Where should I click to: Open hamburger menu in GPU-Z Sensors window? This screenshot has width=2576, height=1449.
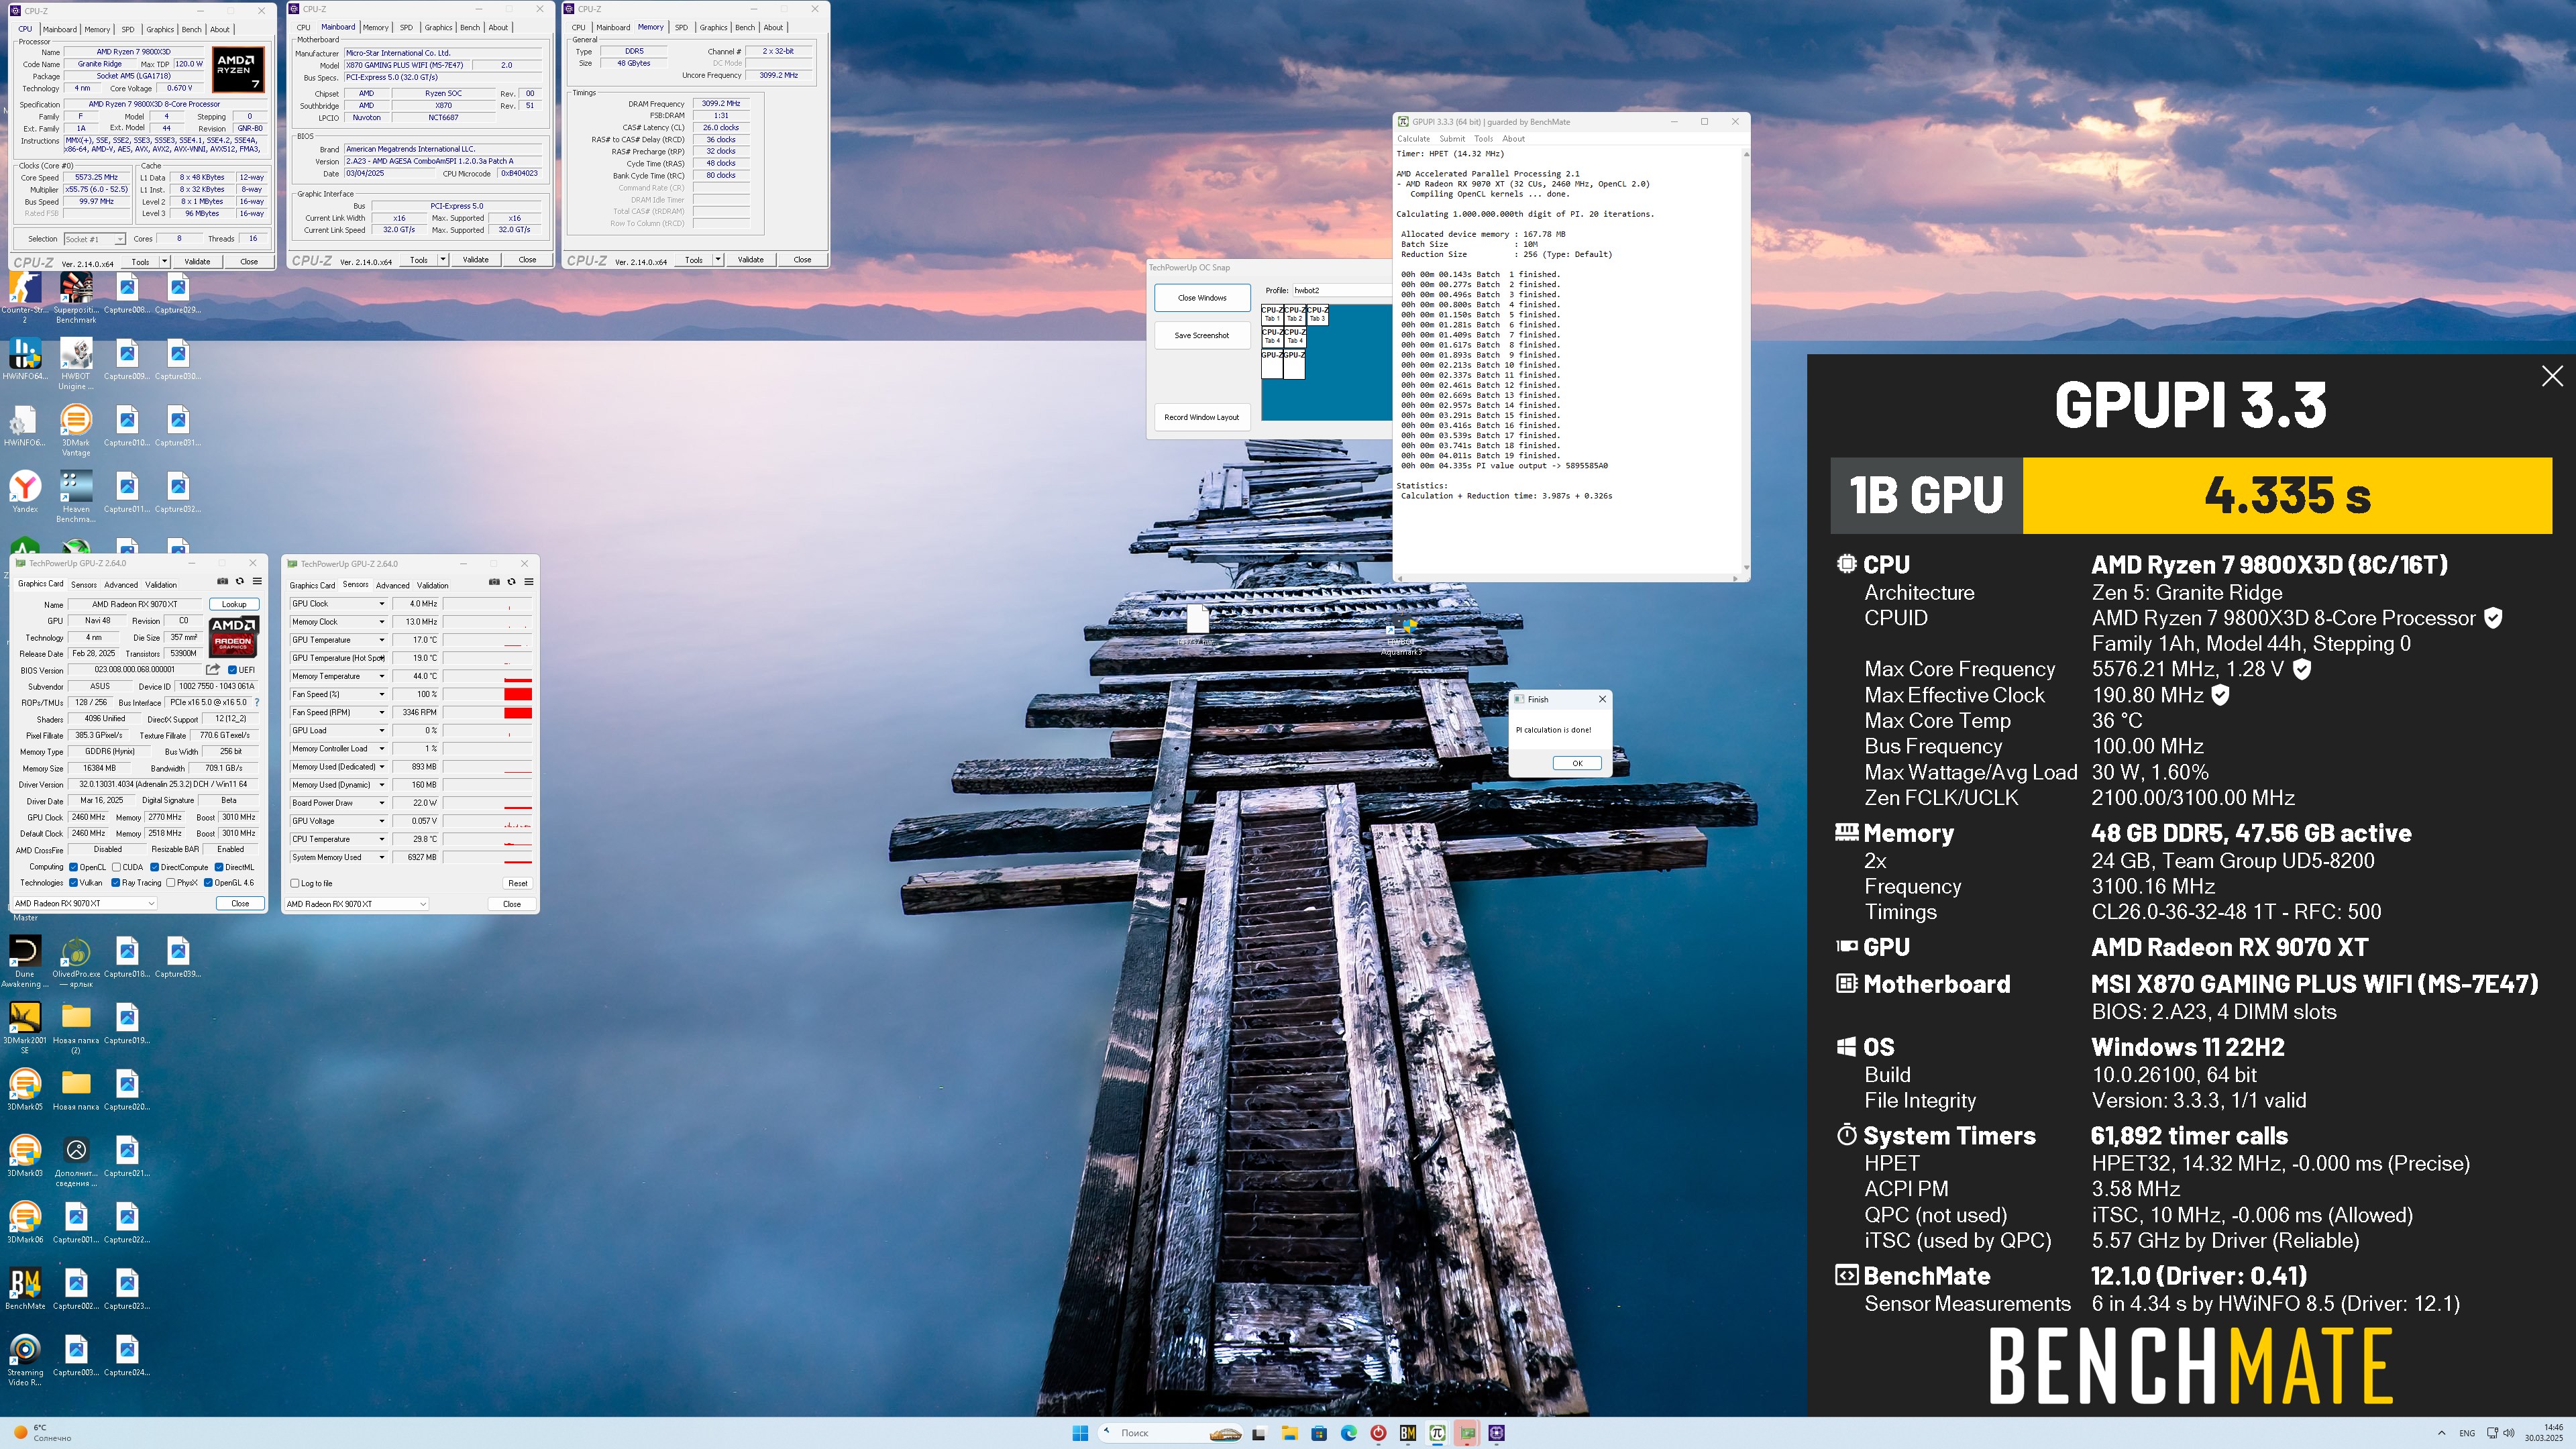pyautogui.click(x=529, y=582)
